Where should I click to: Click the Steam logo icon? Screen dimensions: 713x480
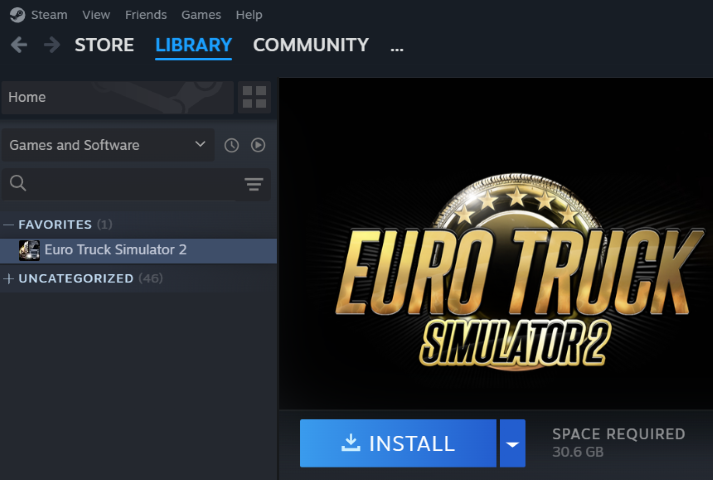tap(17, 15)
